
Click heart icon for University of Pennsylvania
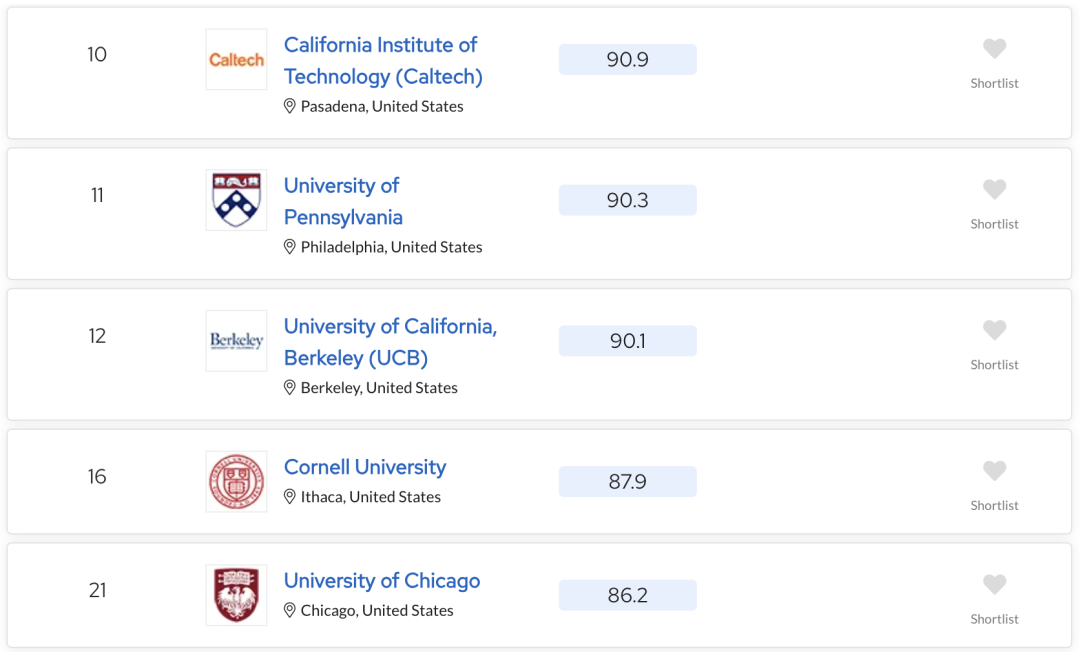994,189
